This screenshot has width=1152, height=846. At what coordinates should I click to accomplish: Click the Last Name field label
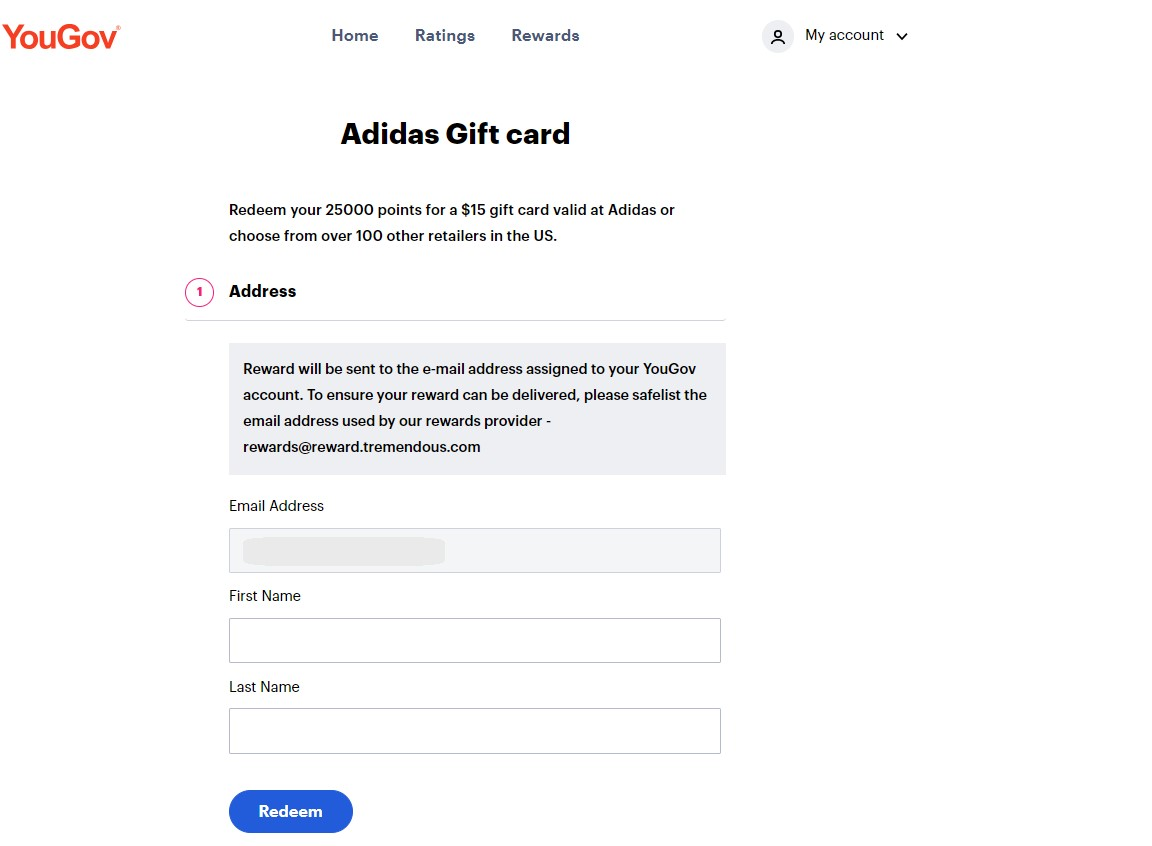pos(264,687)
